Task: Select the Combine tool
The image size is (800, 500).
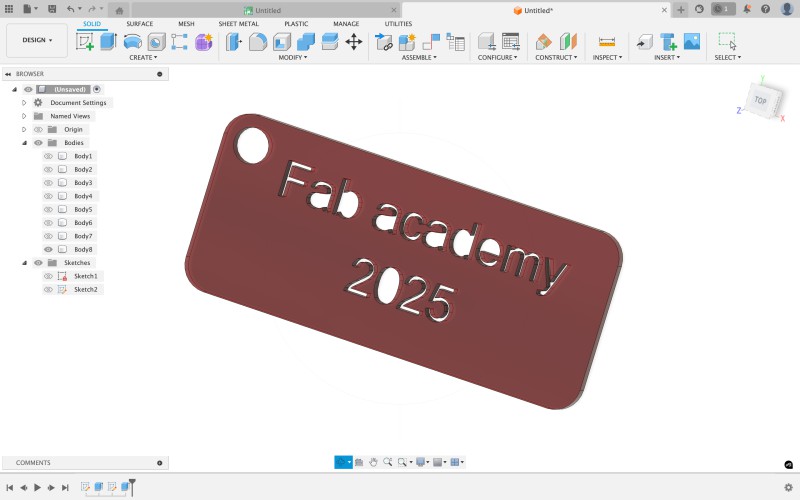Action: click(306, 42)
